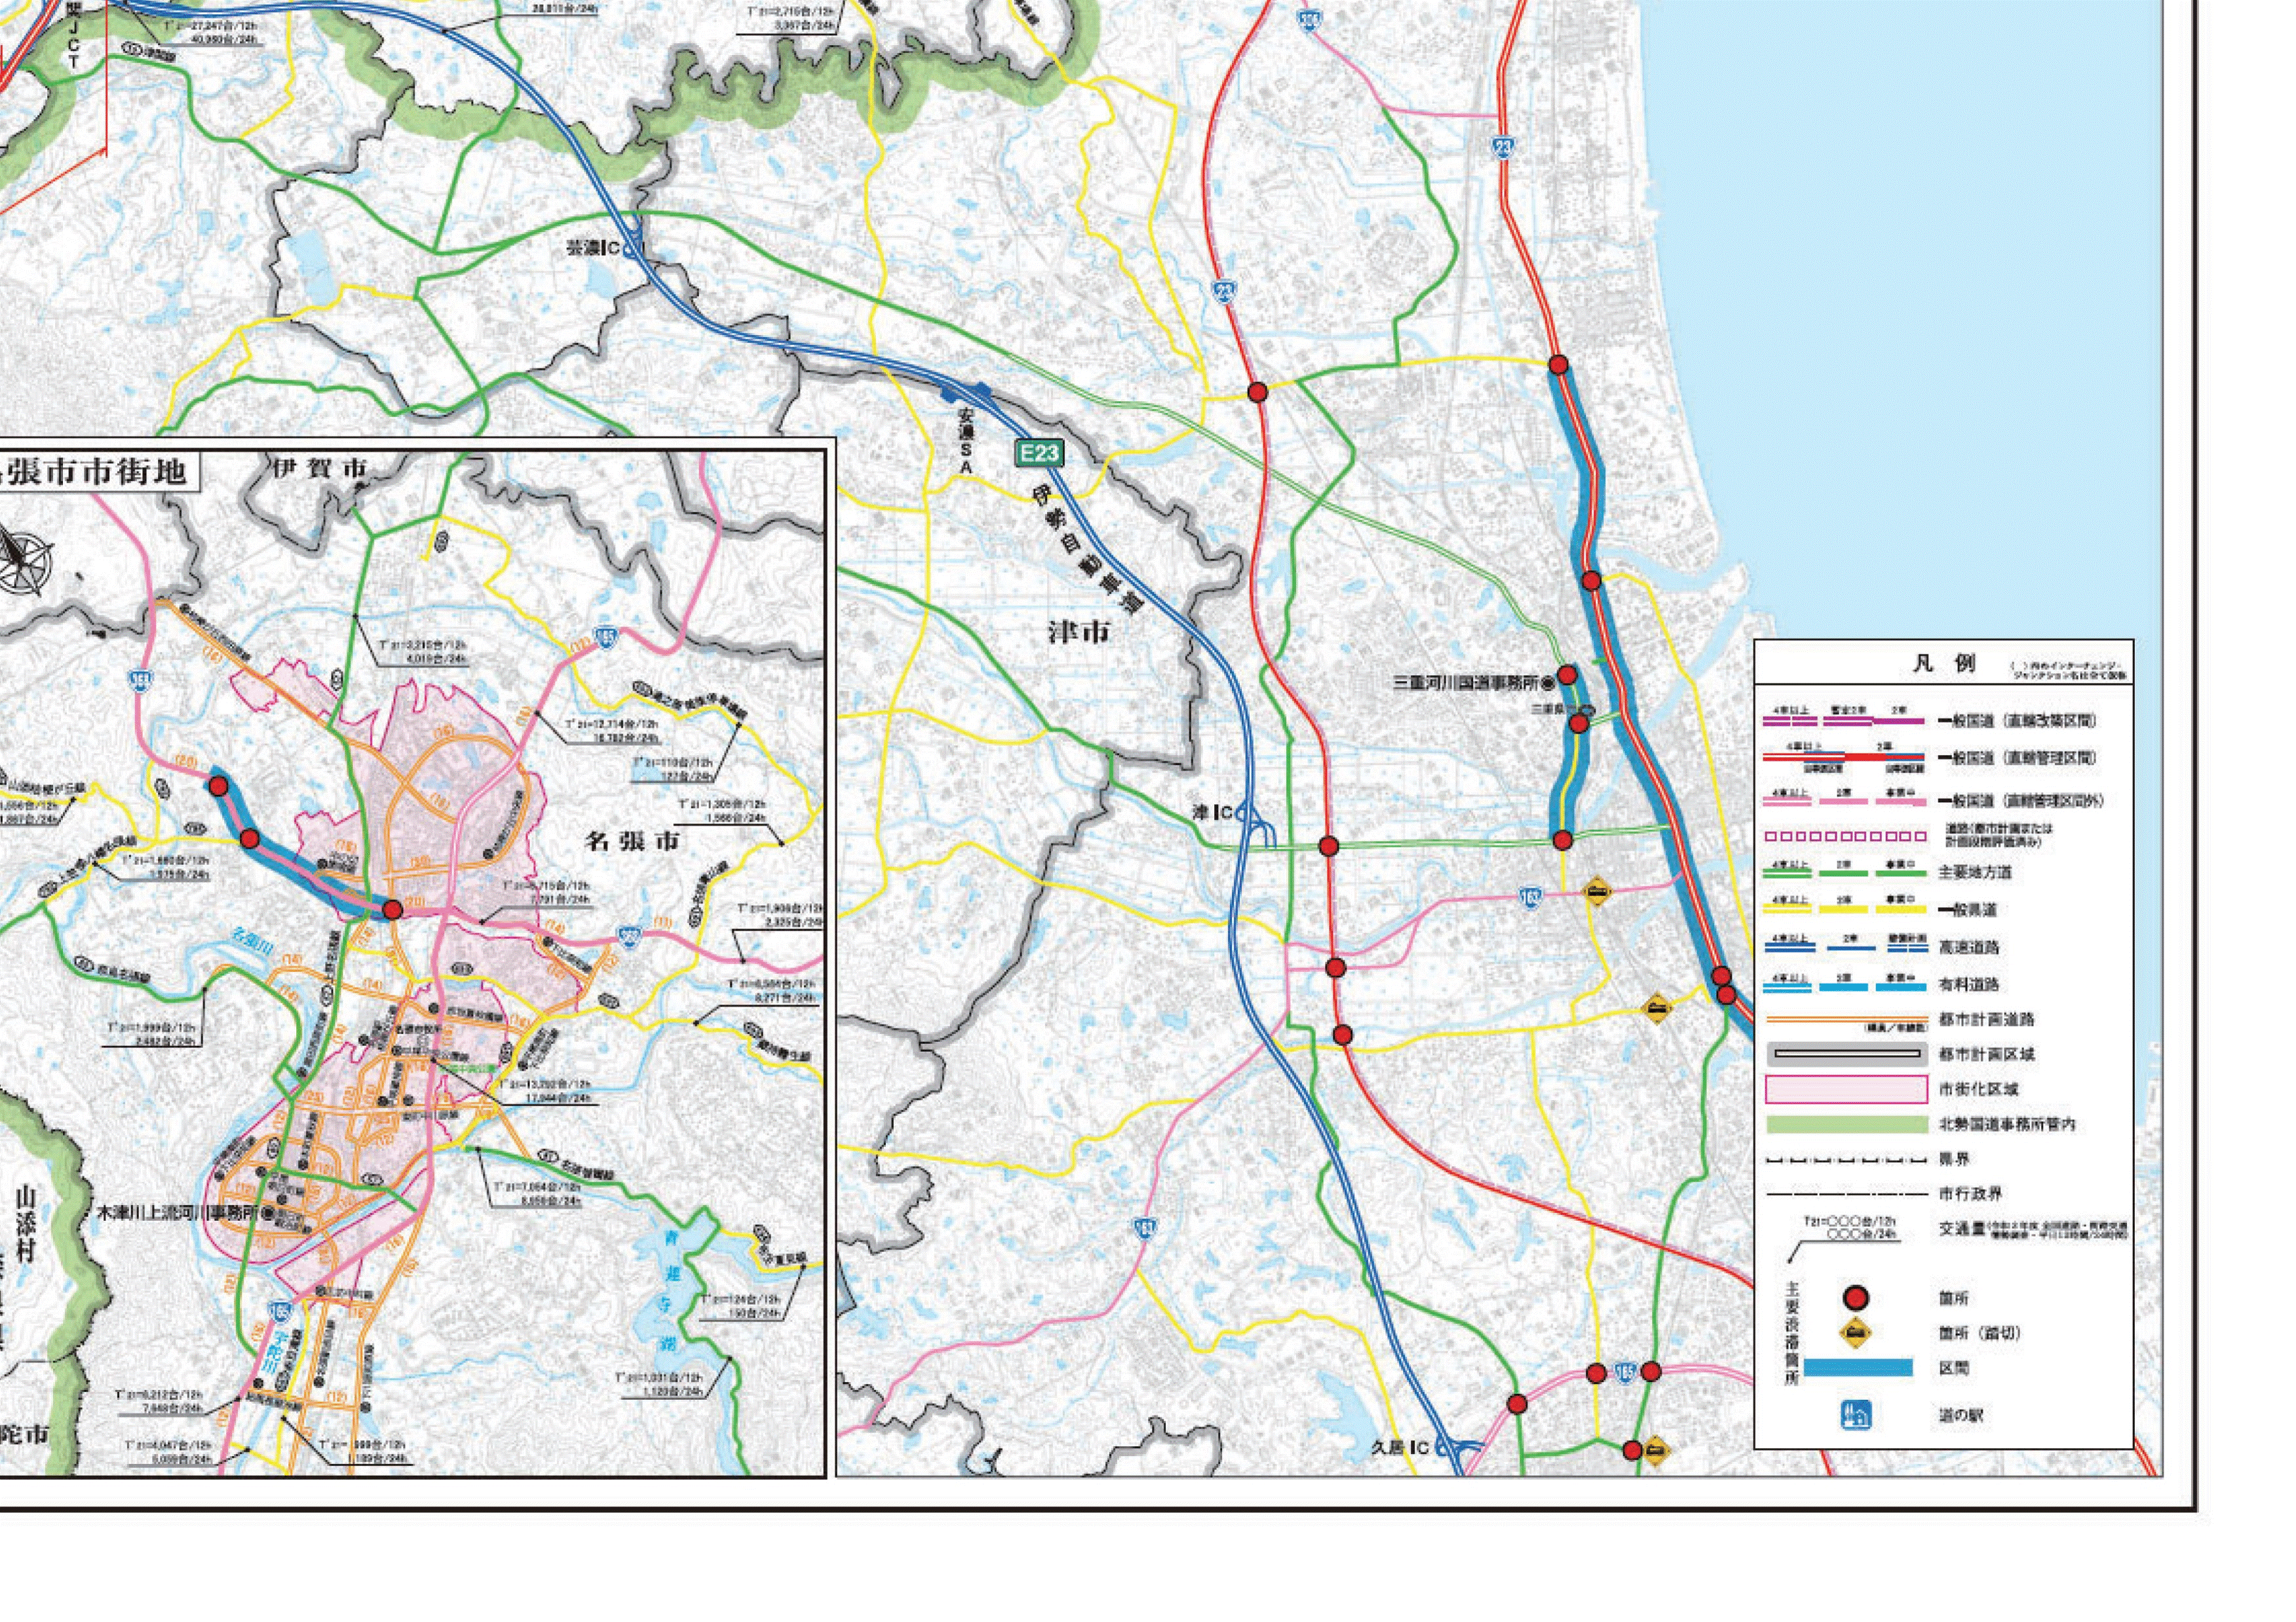
Task: Click the 市行政界 legend entry
Action: [1969, 1193]
